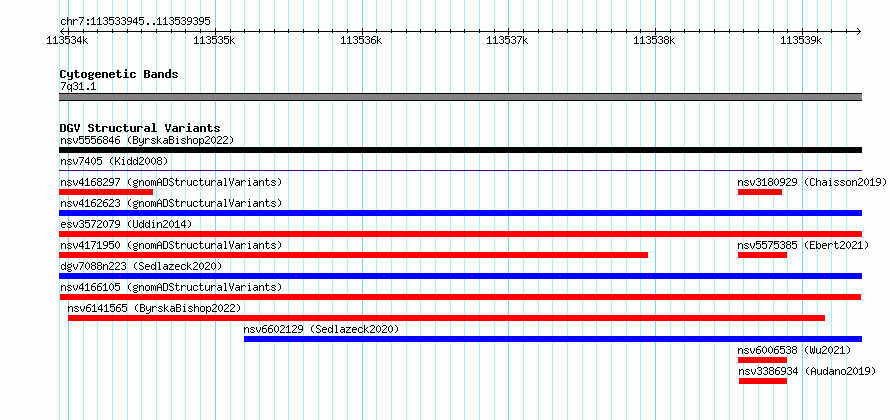Open nsv4162623 gnomAD variant label

click(171, 203)
